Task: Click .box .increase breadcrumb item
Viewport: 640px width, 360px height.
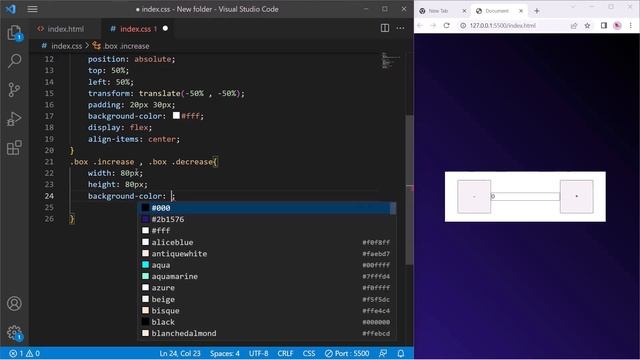Action: (121, 46)
